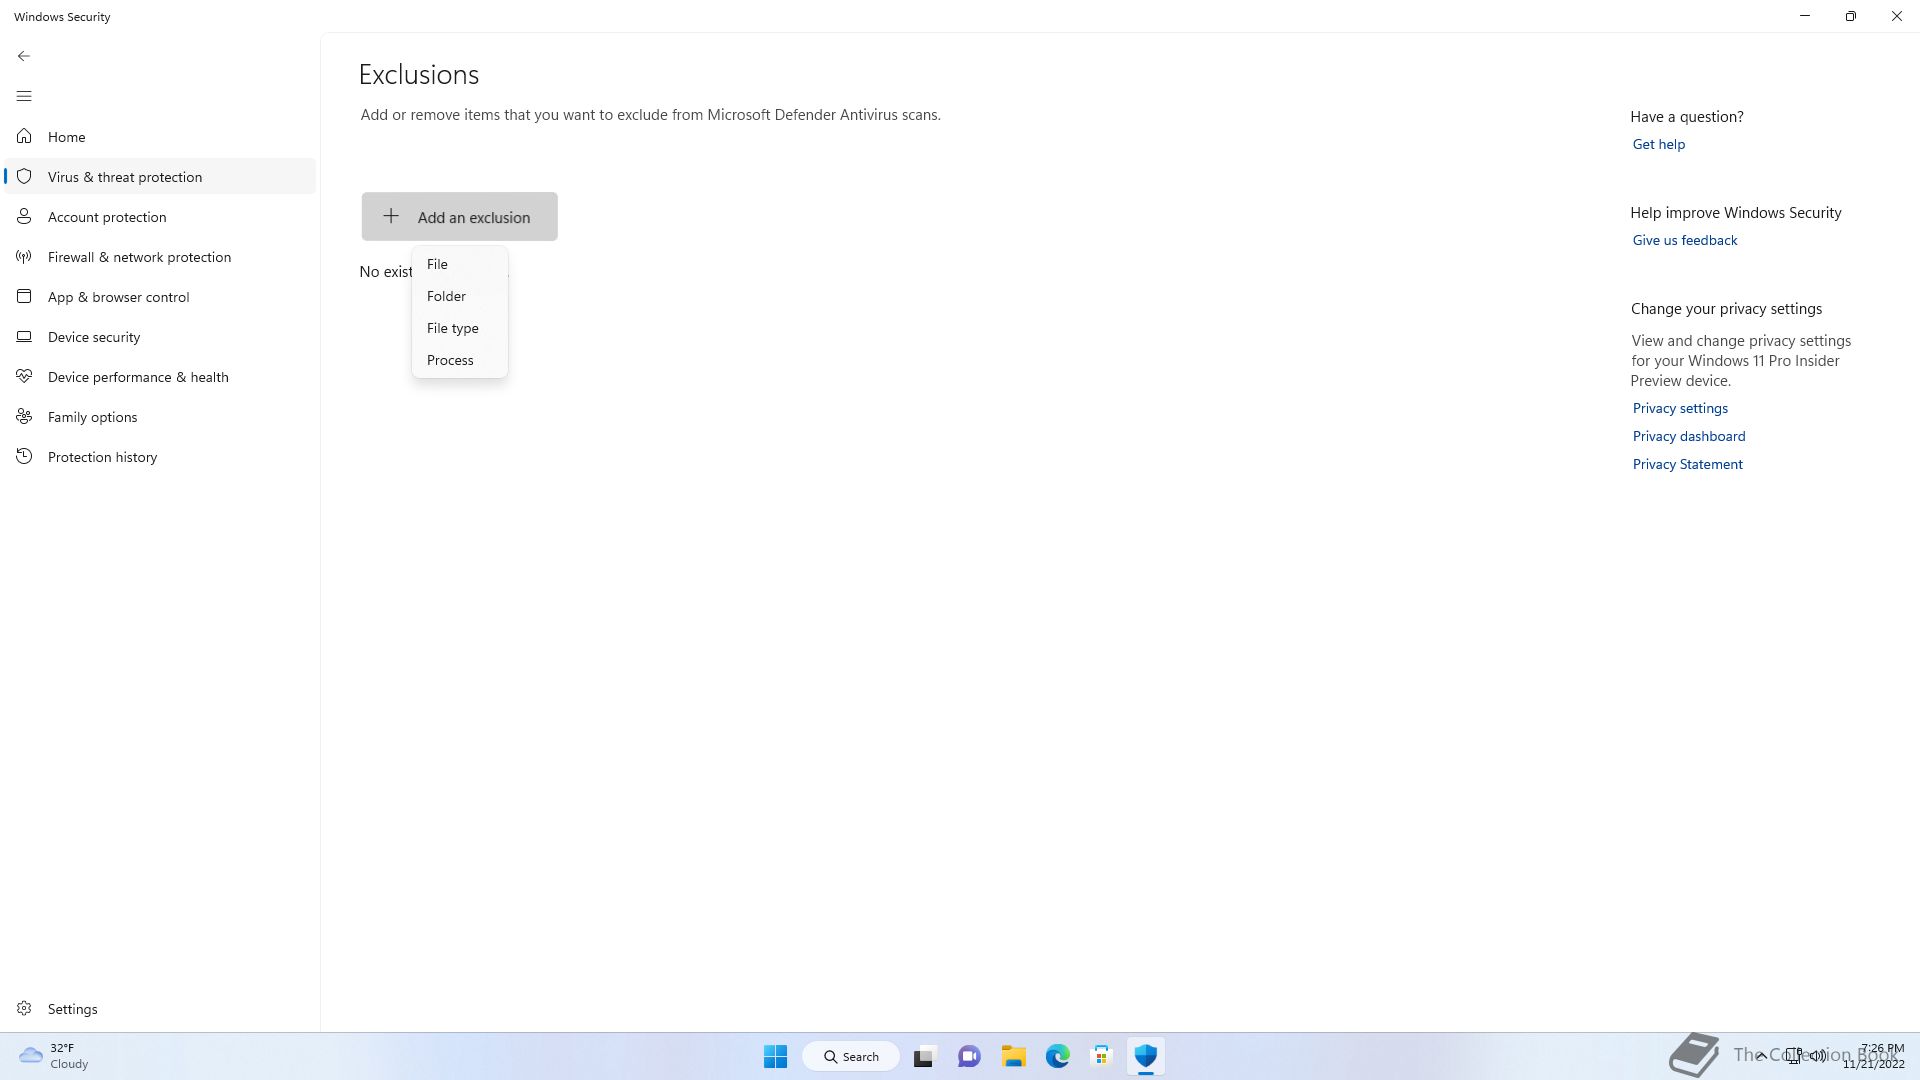Screen dimensions: 1920x1080
Task: Click the Account protection person icon
Action: [x=24, y=216]
